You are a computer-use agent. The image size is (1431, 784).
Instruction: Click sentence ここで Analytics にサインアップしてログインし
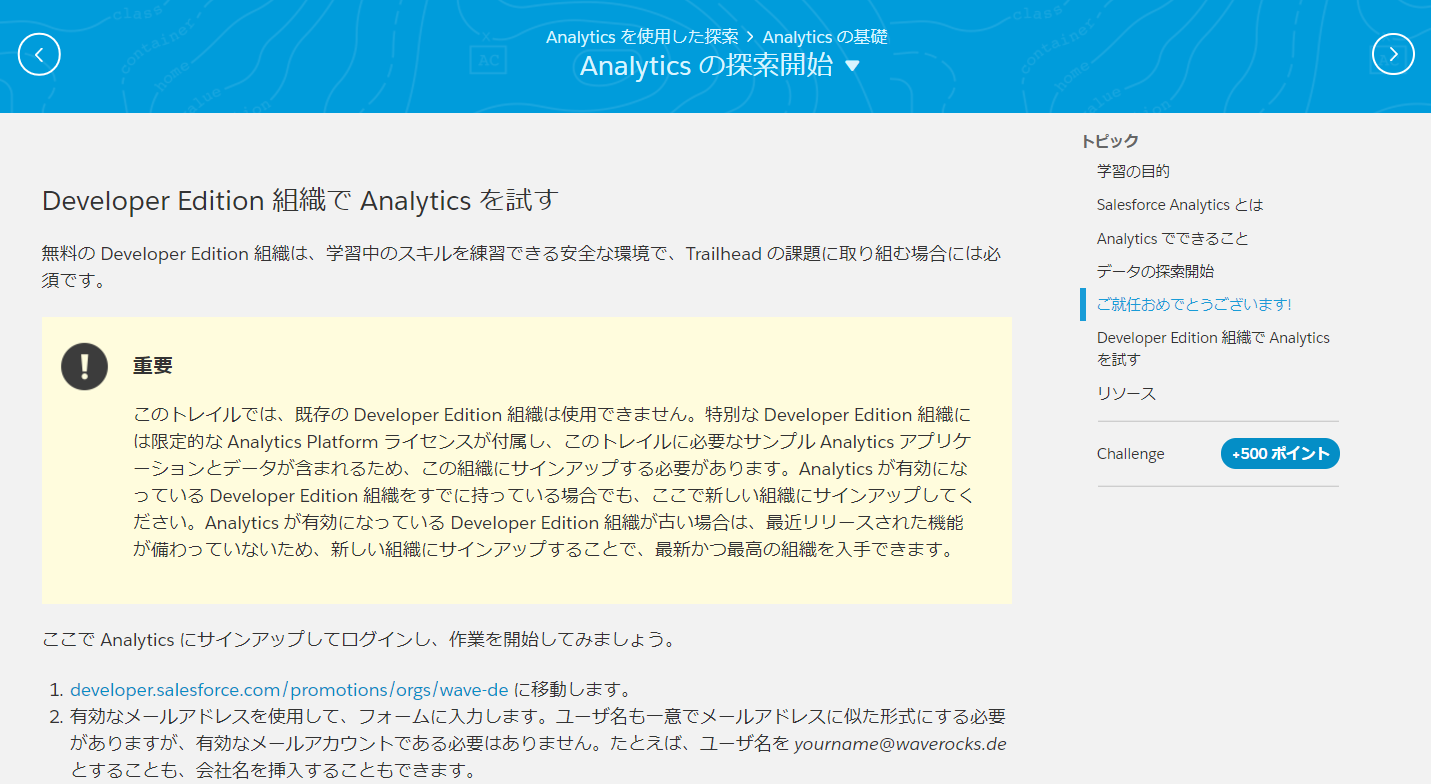tap(357, 640)
